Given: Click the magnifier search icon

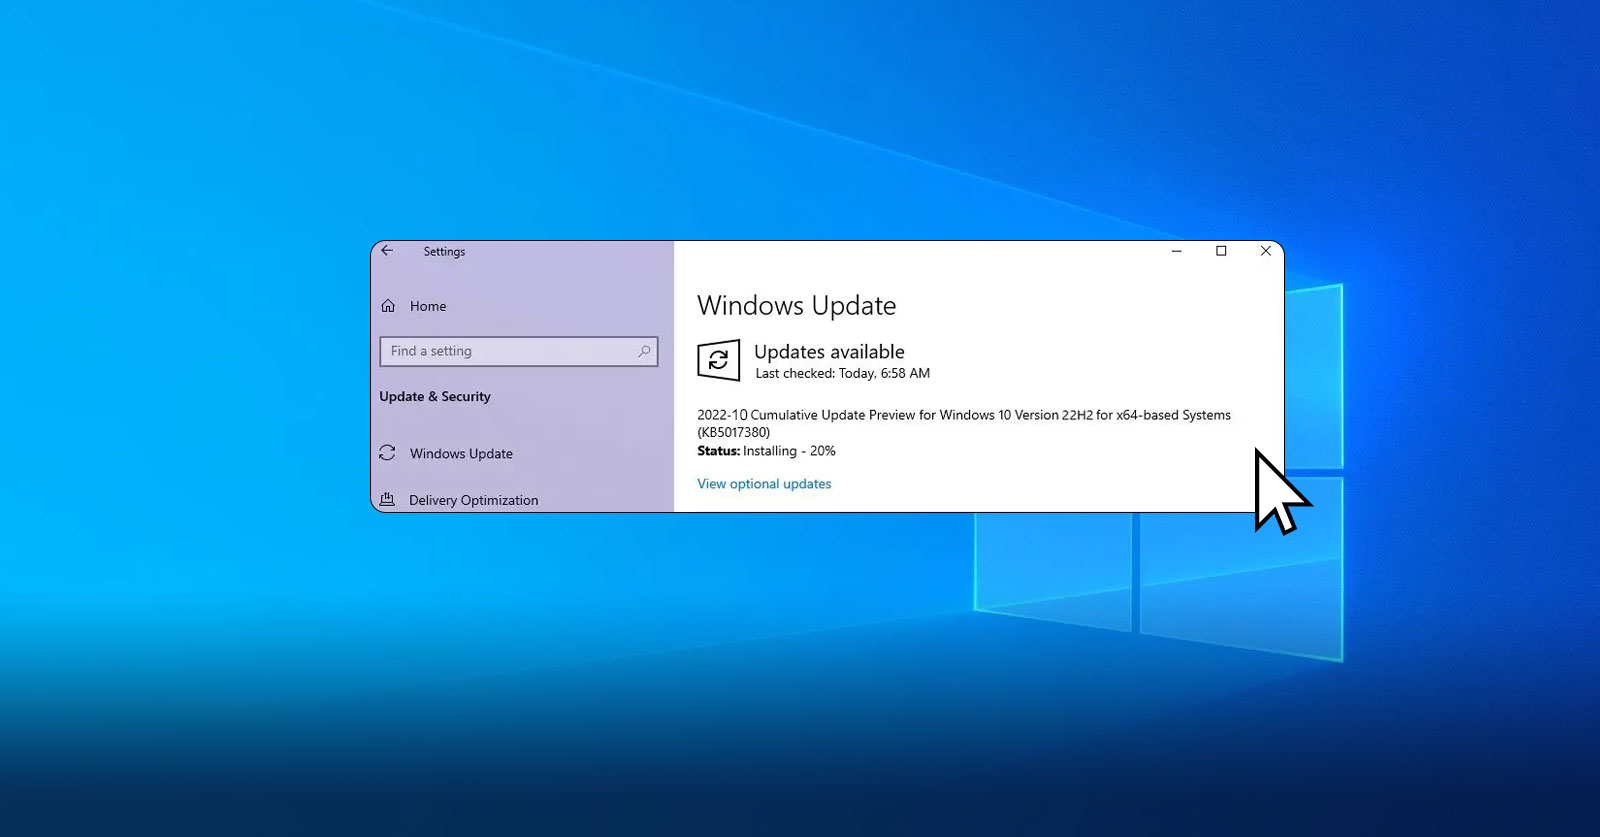Looking at the screenshot, I should [644, 351].
